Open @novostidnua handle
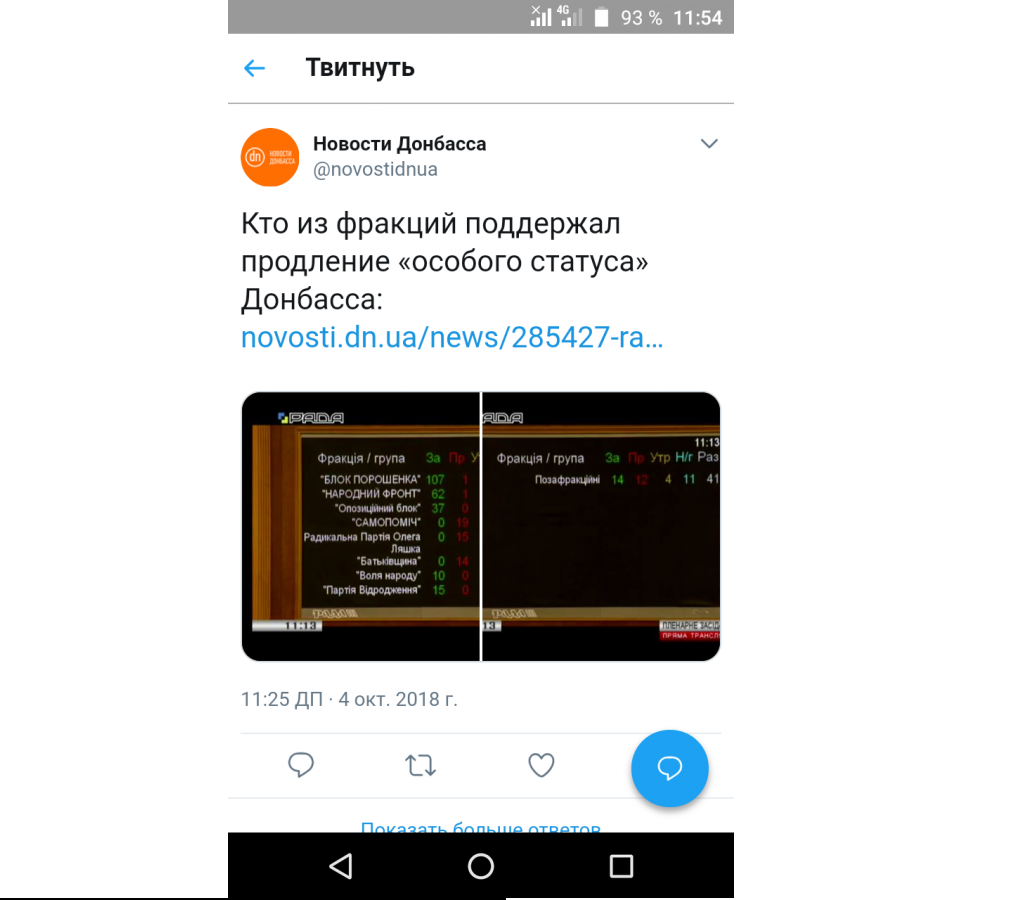Viewport: 1022px width, 900px height. (x=375, y=169)
